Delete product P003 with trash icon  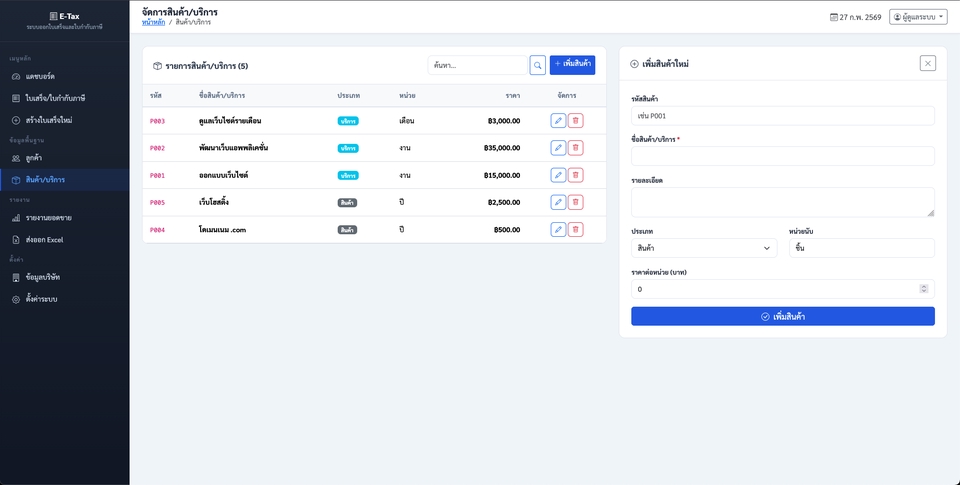point(575,120)
